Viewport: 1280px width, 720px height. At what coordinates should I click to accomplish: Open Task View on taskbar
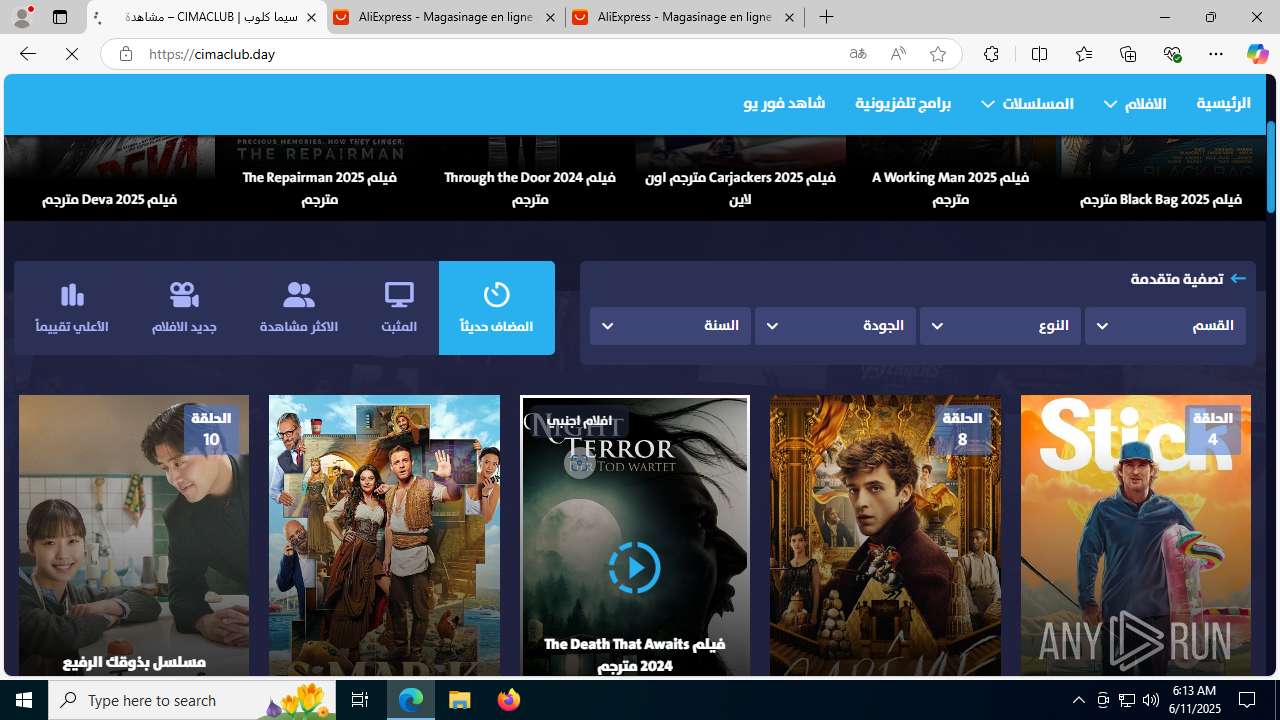pos(360,700)
